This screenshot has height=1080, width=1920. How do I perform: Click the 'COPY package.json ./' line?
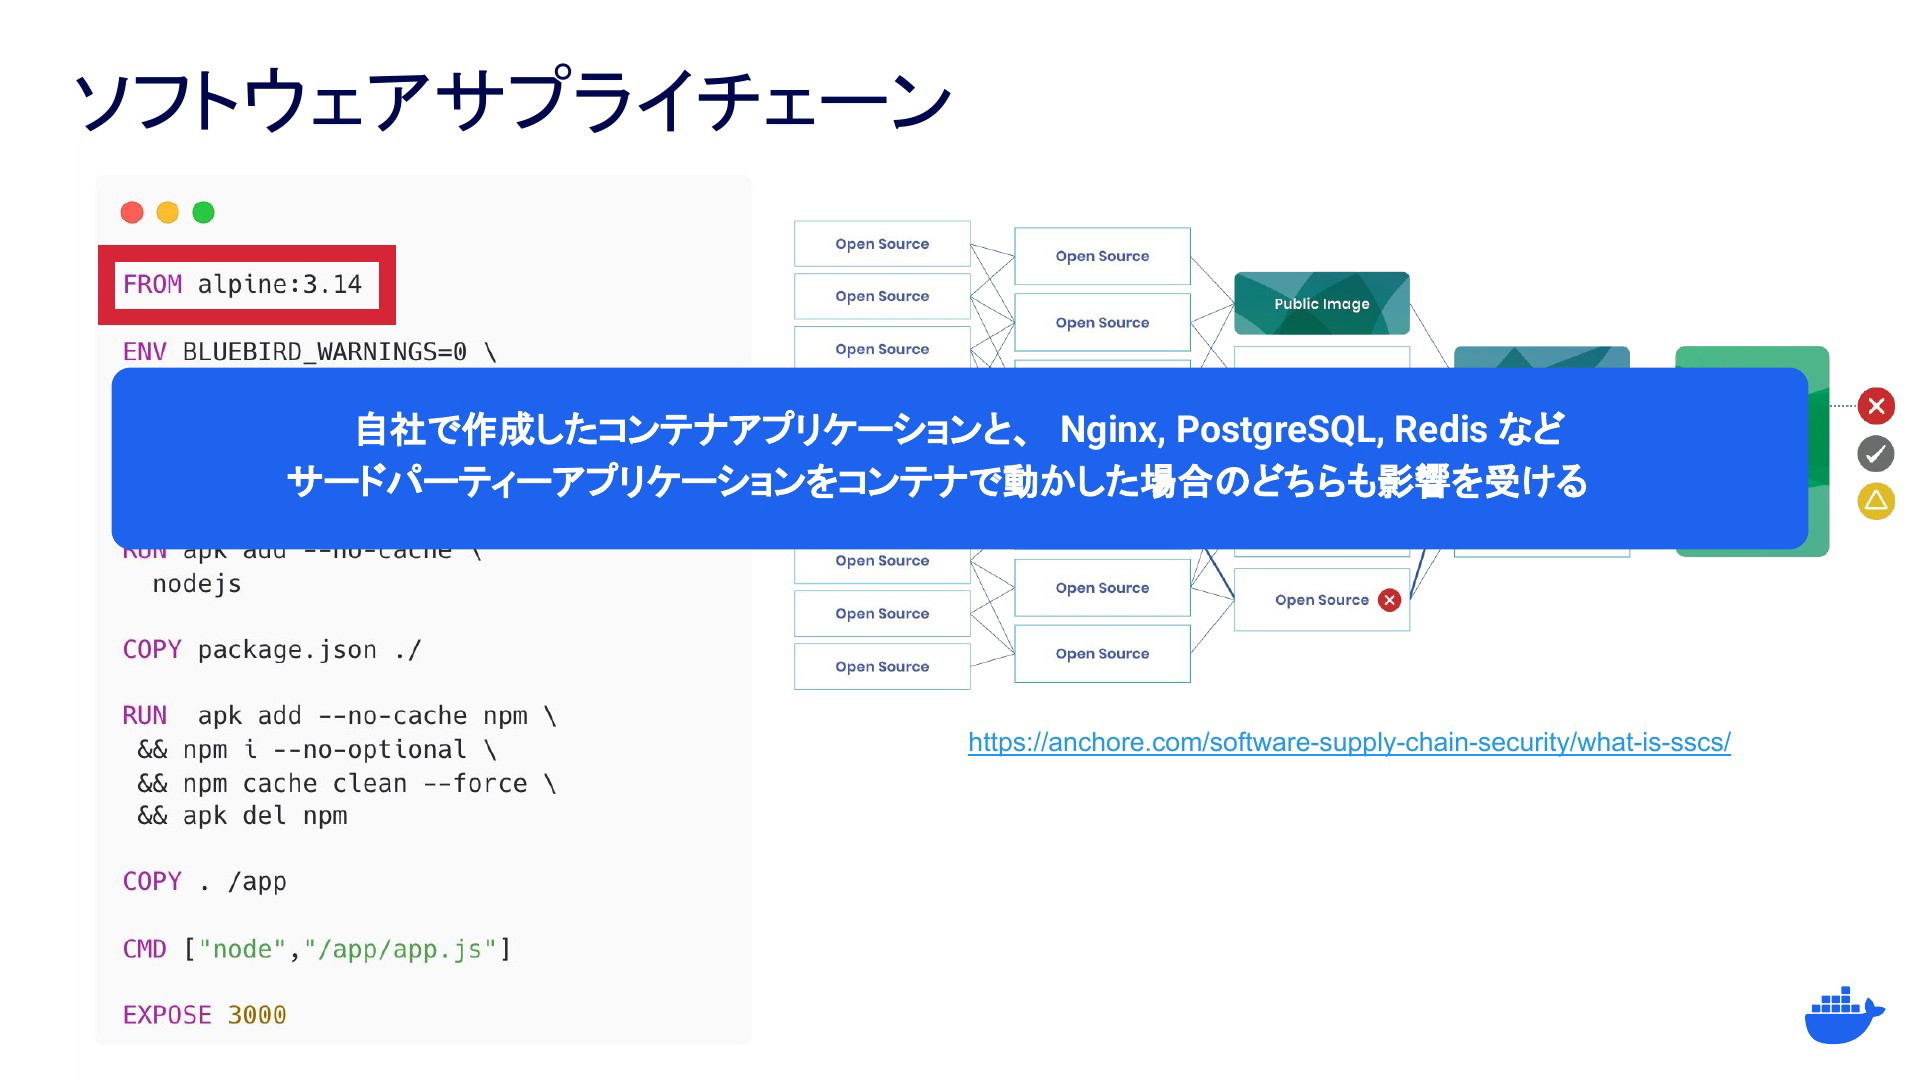[x=272, y=650]
